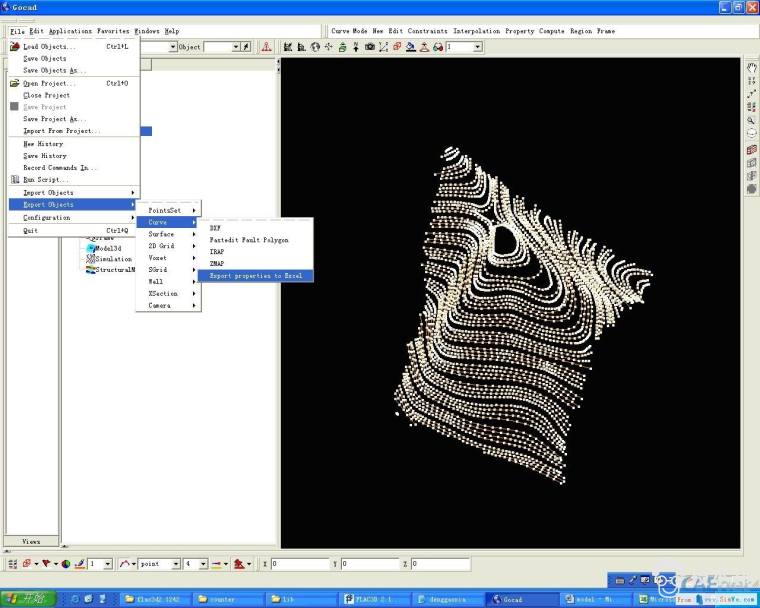Click the Run Script icon
This screenshot has width=760, height=608.
pos(15,180)
